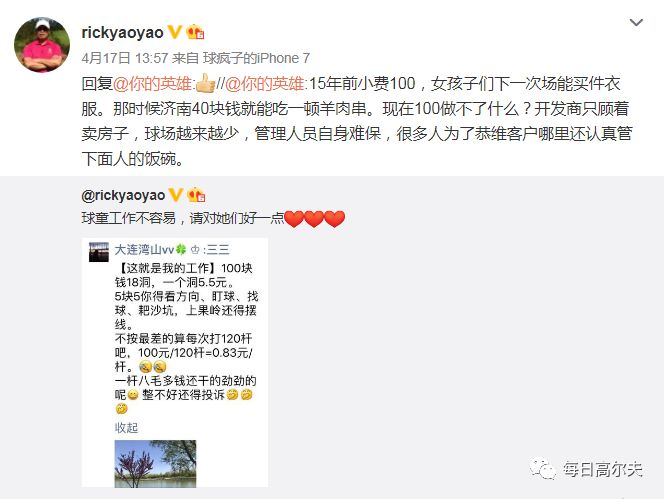Click the membership badge in the reposted section

[196, 195]
